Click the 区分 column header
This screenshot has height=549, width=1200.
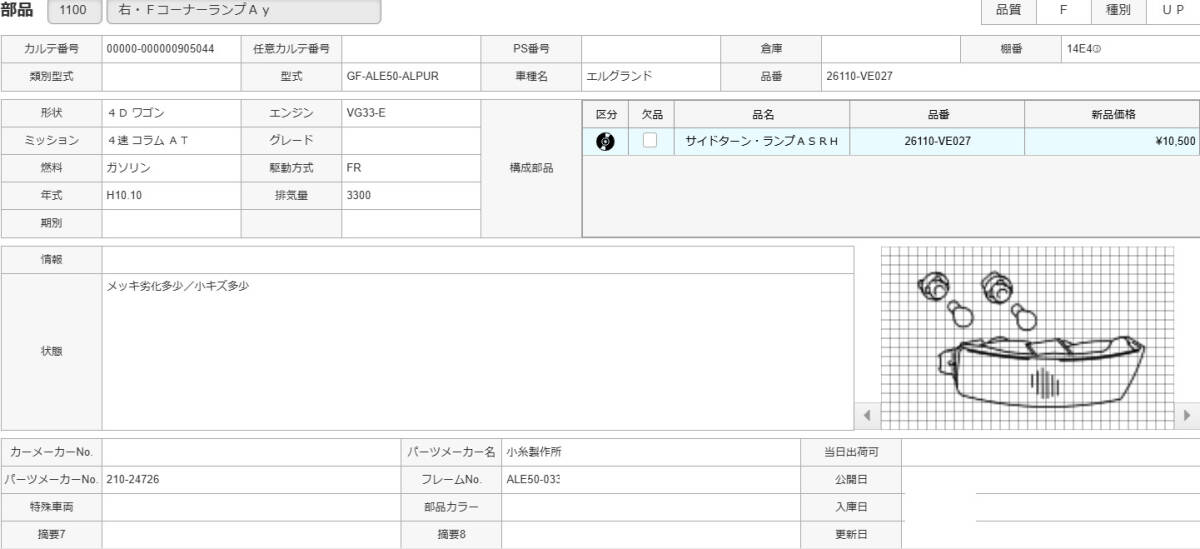pos(606,115)
